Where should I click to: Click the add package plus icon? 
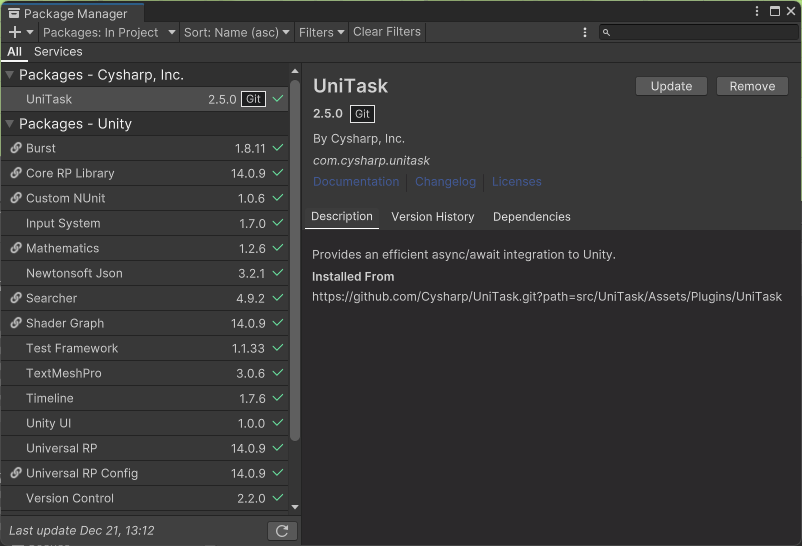pos(15,32)
